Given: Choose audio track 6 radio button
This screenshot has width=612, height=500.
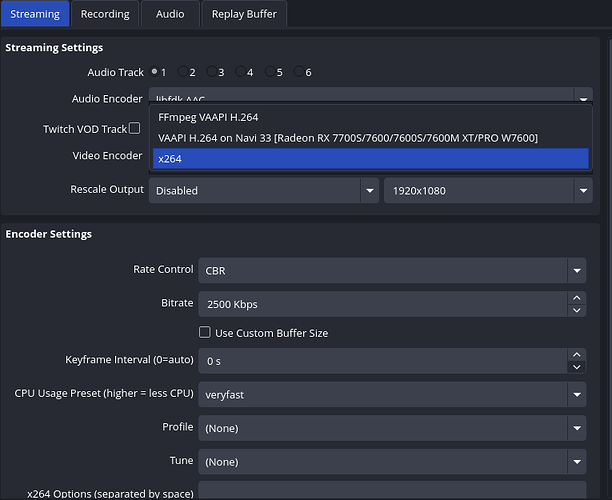Looking at the screenshot, I should pyautogui.click(x=299, y=72).
